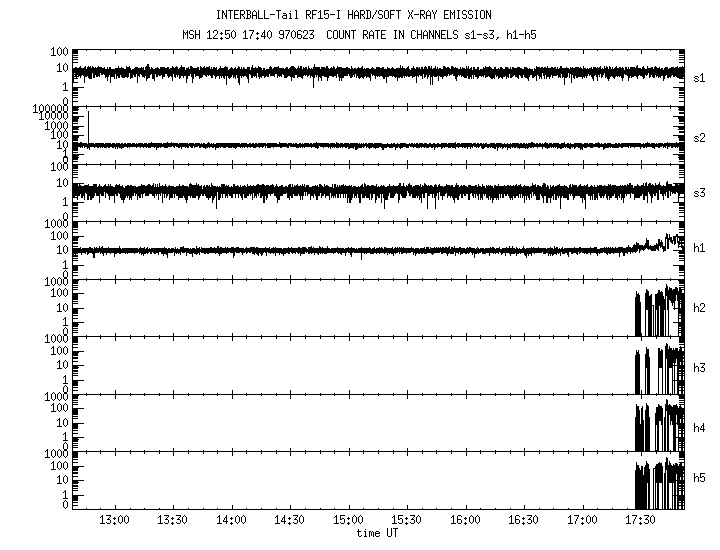Click the h3 channel label
This screenshot has width=720, height=550.
(x=699, y=367)
